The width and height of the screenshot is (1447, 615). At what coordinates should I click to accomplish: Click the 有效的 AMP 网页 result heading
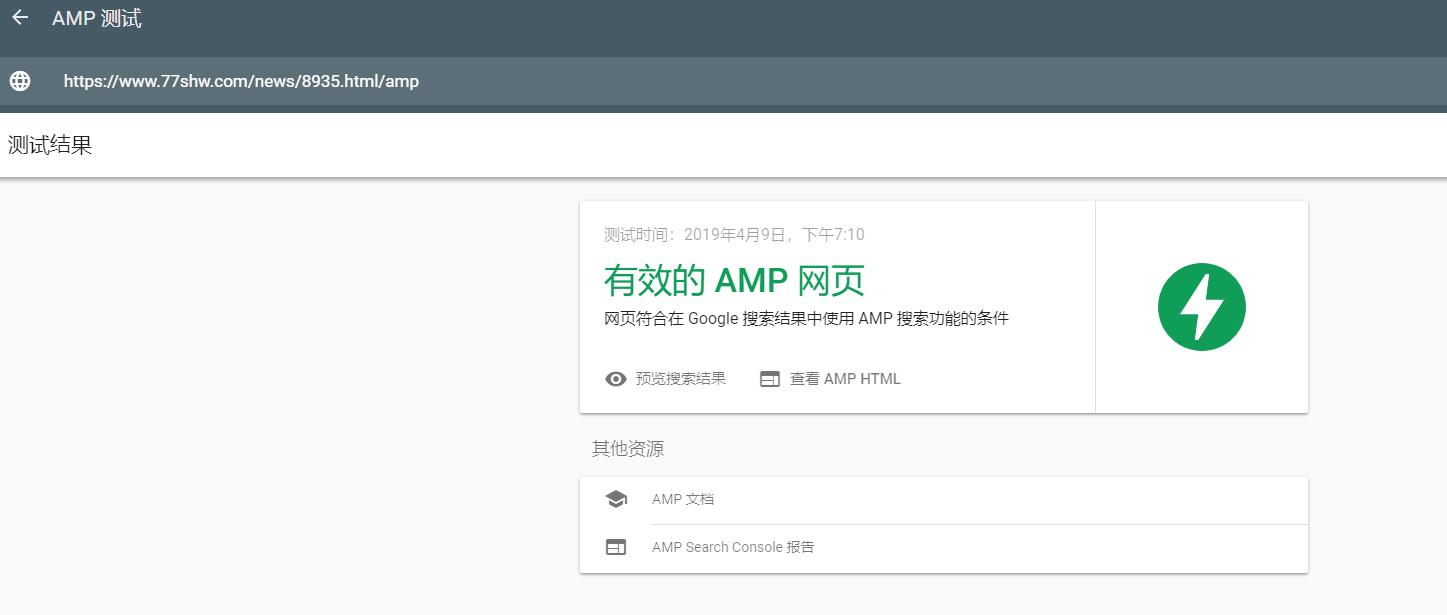pos(734,281)
